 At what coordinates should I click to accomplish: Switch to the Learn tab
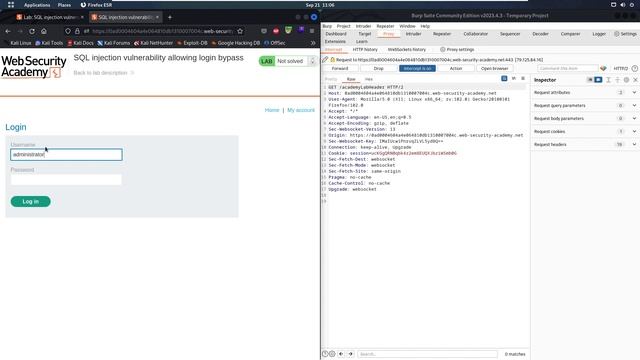pos(362,42)
